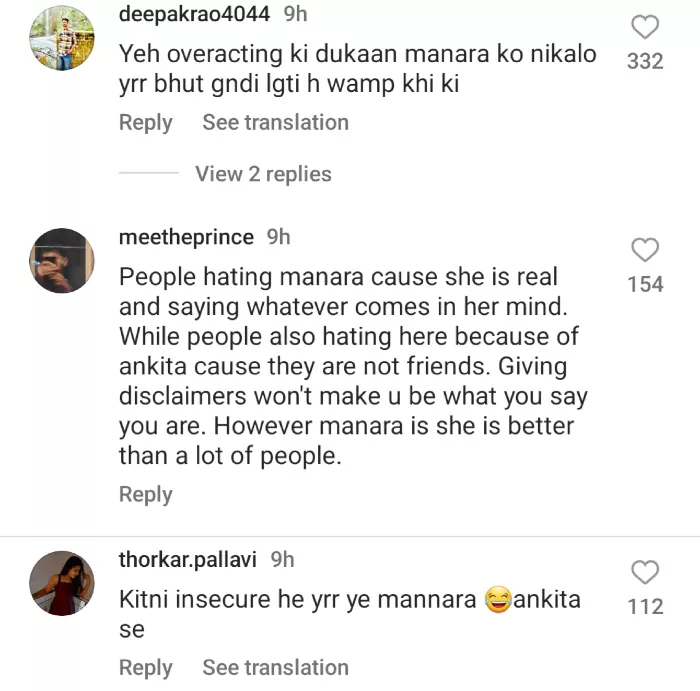Reply to meetheprince's comment

point(145,494)
